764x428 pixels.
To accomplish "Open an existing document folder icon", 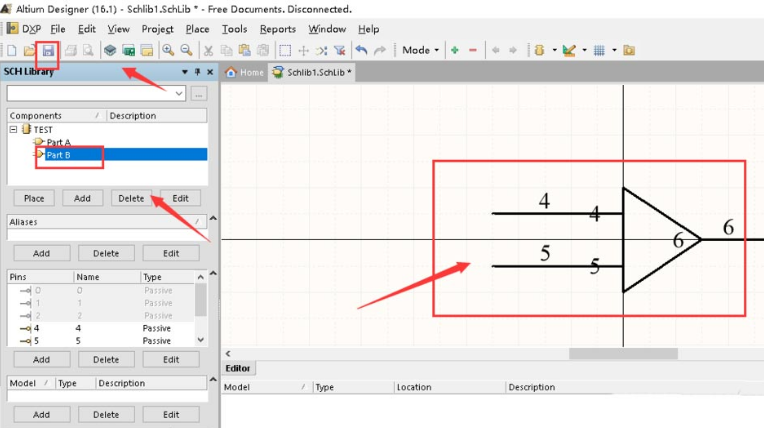I will (x=29, y=51).
